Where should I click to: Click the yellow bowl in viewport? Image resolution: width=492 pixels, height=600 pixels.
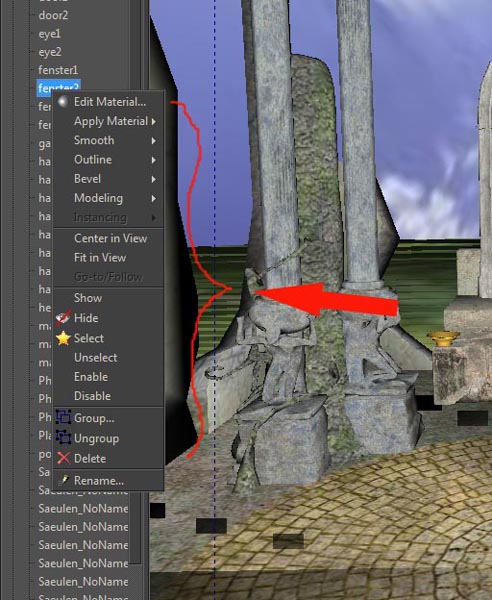[x=443, y=338]
